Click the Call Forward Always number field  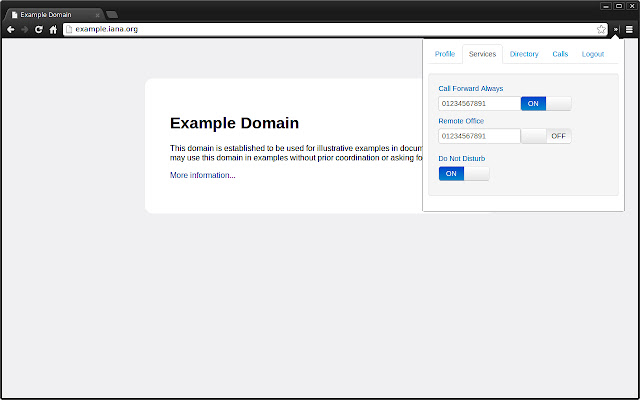coord(479,104)
